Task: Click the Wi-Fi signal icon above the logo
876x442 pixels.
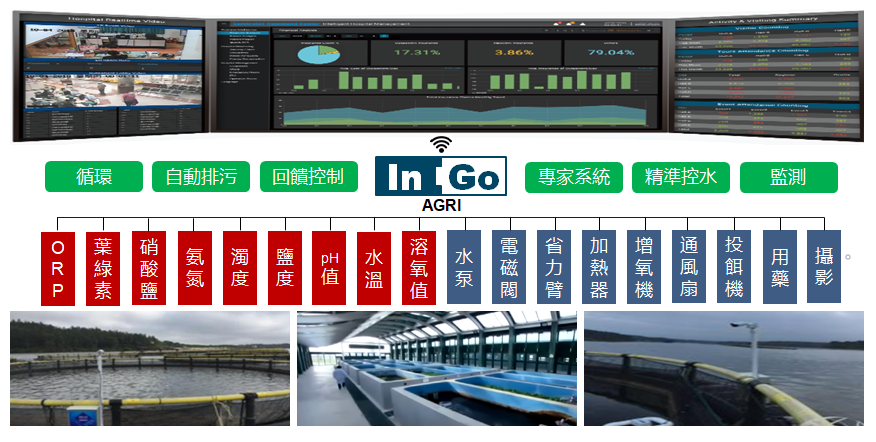Action: [x=441, y=144]
